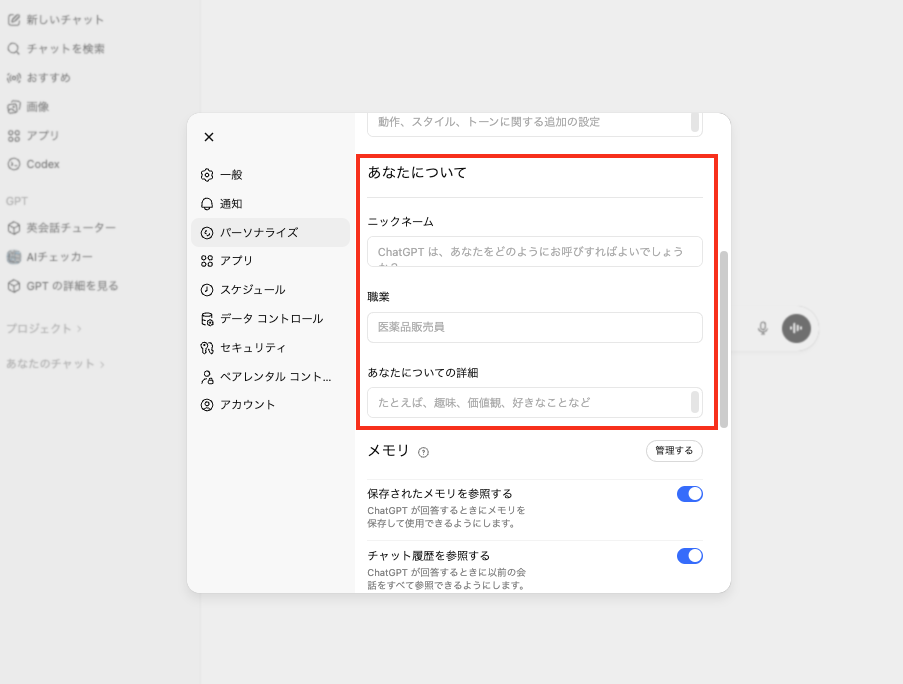This screenshot has width=903, height=684.
Task: Focus the 職業 input field
Action: [534, 327]
